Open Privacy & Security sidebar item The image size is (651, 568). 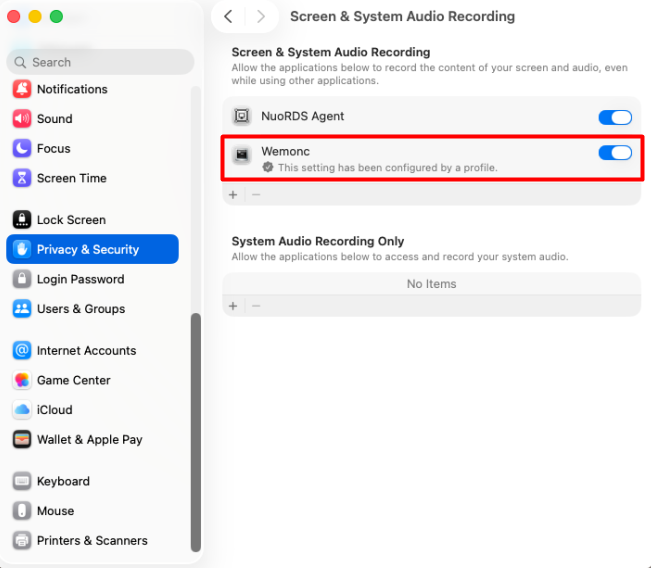[x=93, y=249]
